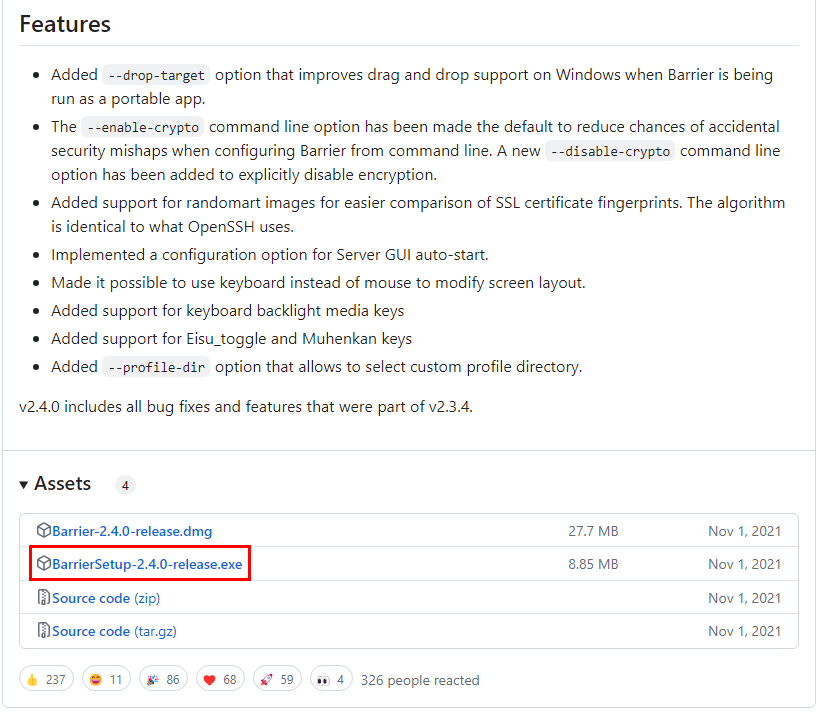Toggle the laugh emoji reaction

106,680
